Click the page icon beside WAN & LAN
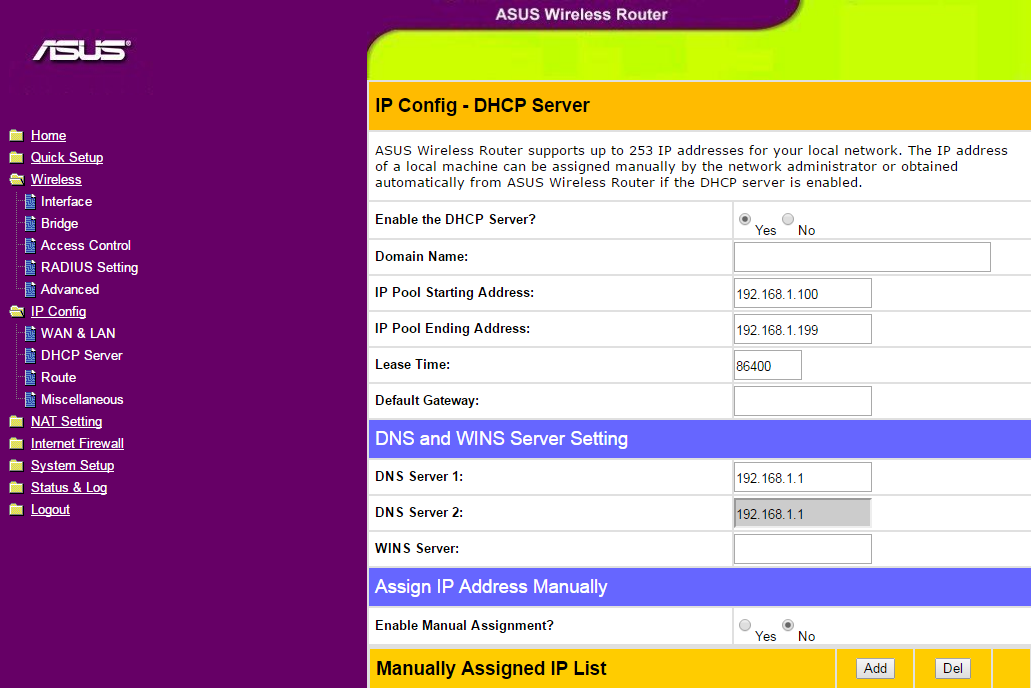 [x=30, y=333]
